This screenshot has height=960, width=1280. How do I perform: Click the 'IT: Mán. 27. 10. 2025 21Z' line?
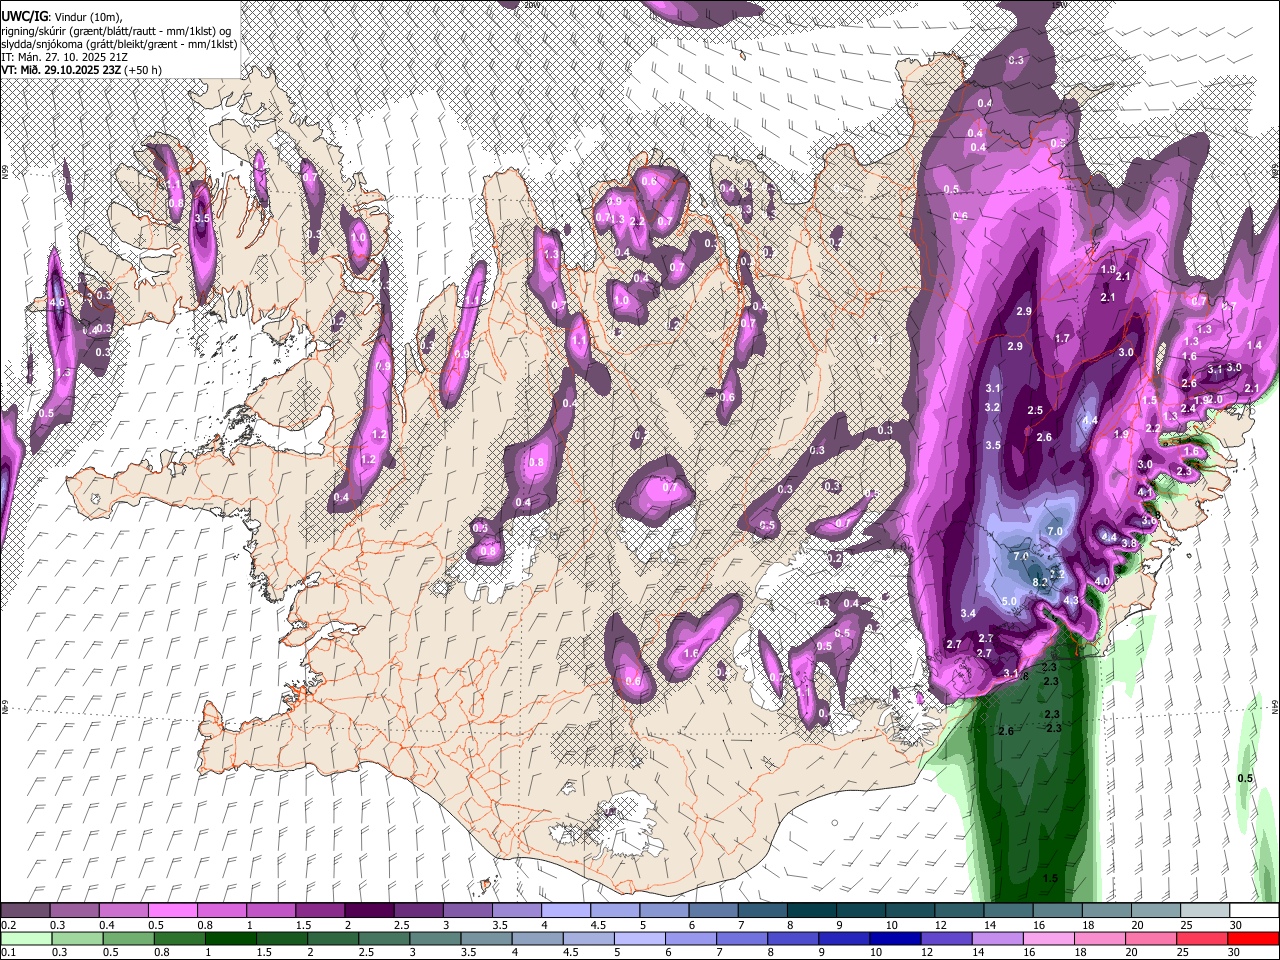(64, 57)
